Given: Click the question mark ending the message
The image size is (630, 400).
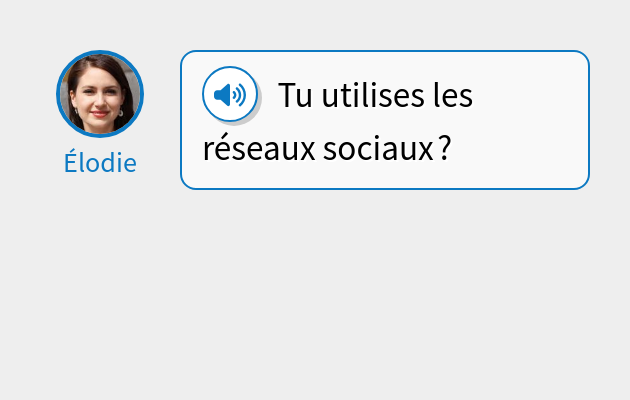Looking at the screenshot, I should coord(445,149).
